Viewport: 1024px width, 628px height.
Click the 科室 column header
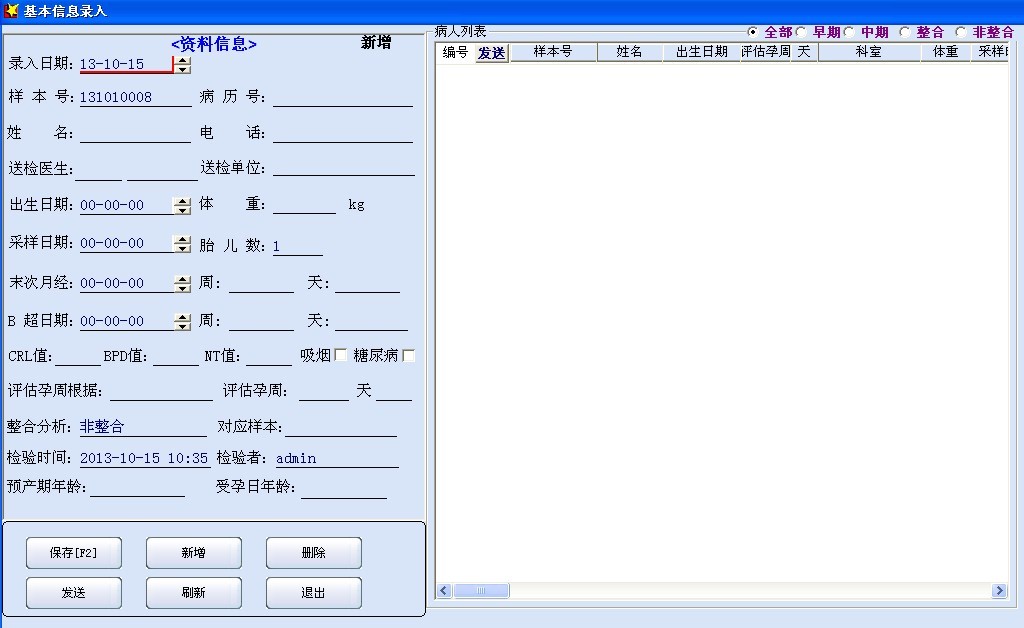[x=869, y=52]
